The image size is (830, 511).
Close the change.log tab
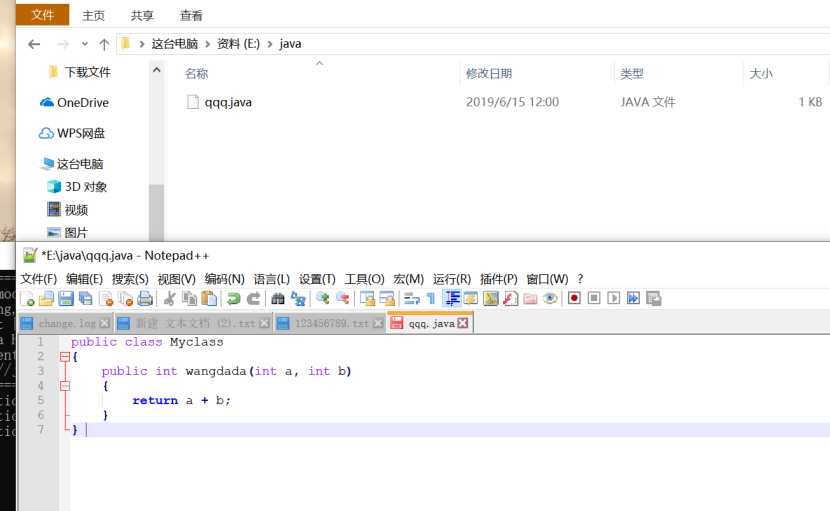pos(105,323)
